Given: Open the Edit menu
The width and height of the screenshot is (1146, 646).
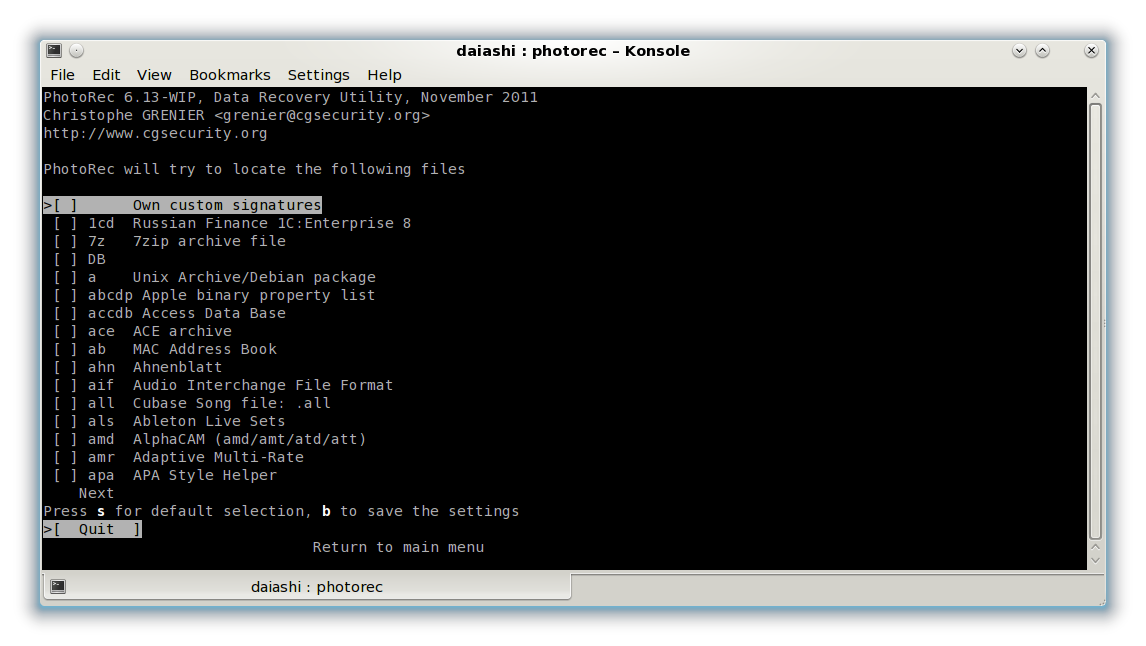Looking at the screenshot, I should tap(106, 75).
